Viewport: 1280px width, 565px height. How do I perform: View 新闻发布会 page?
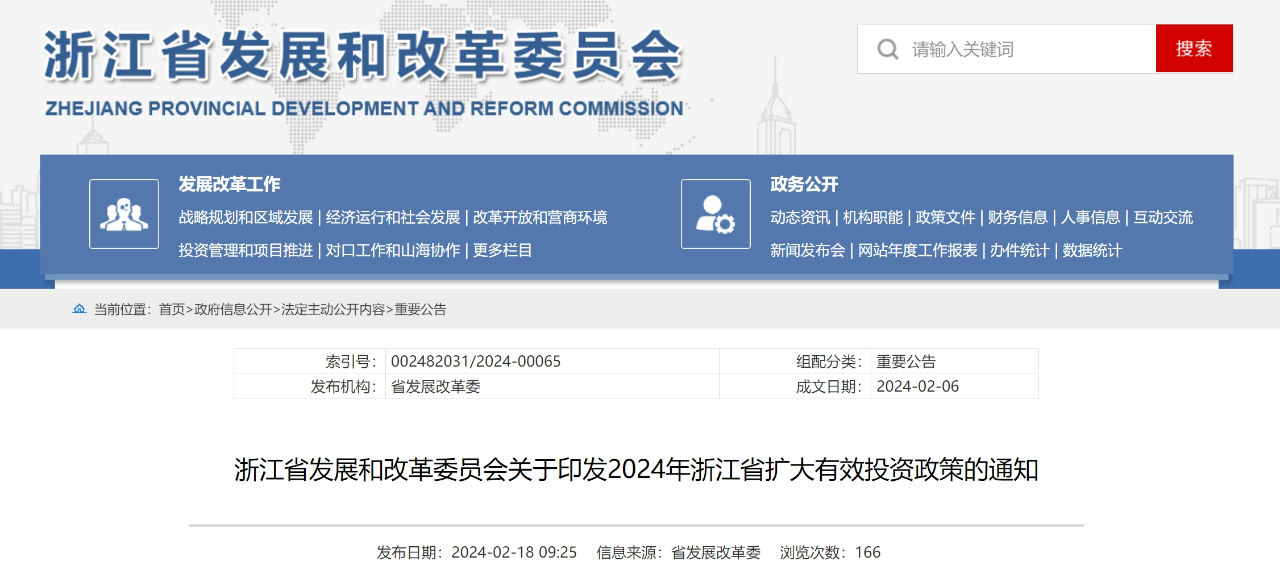(807, 250)
